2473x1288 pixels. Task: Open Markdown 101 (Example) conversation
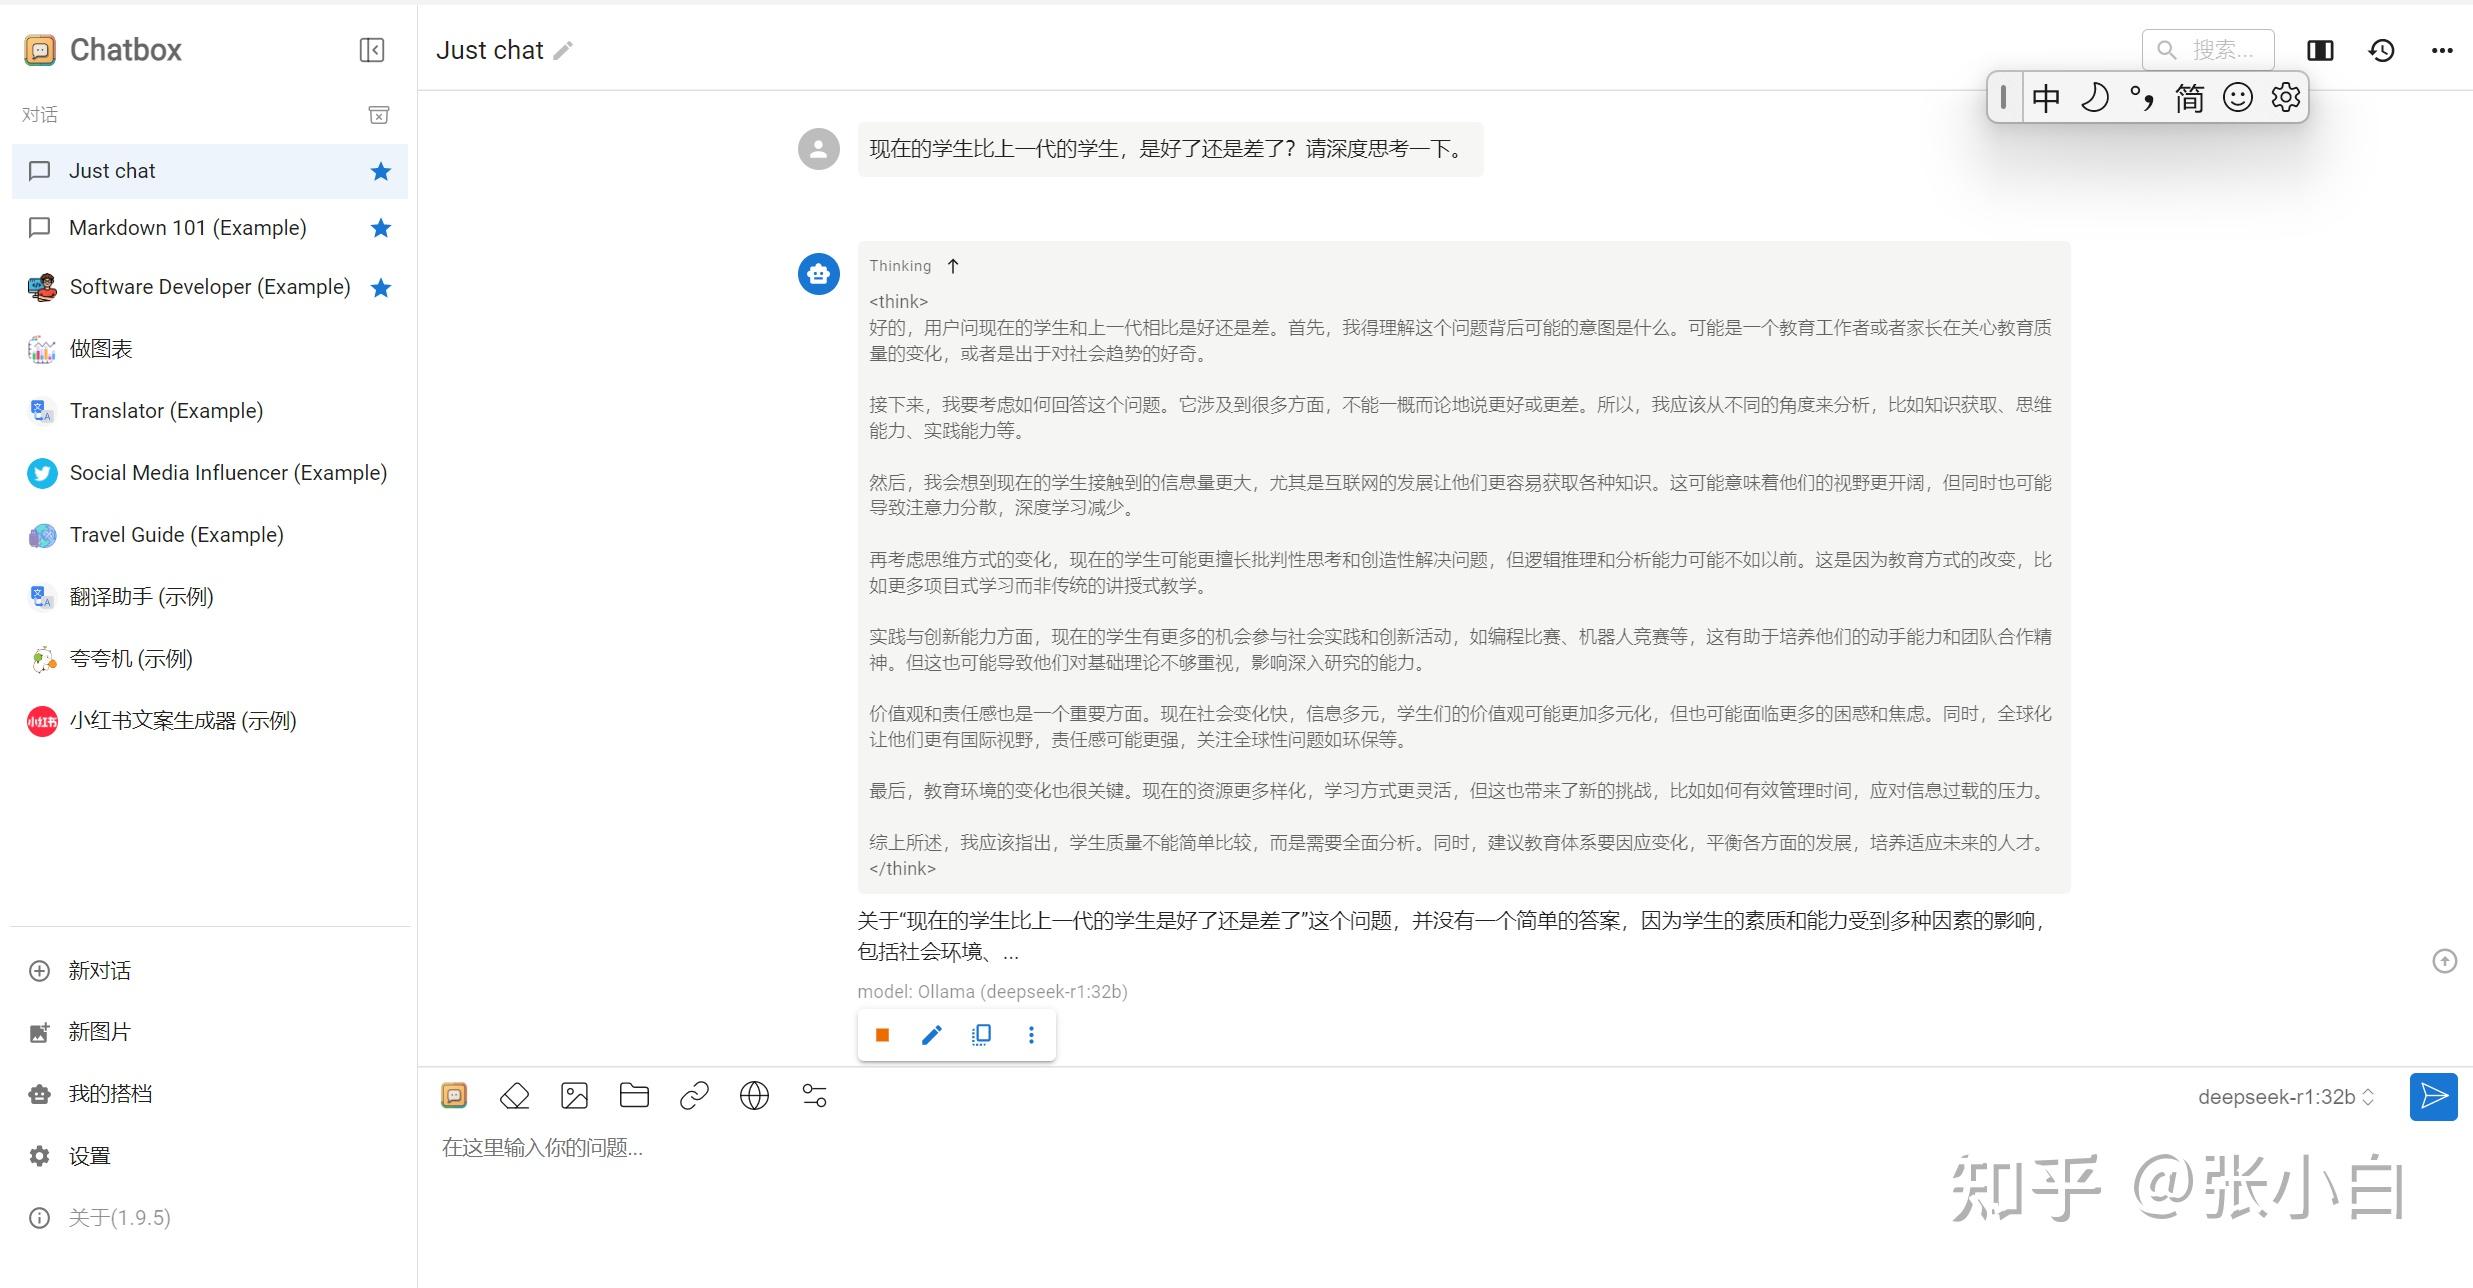coord(210,228)
